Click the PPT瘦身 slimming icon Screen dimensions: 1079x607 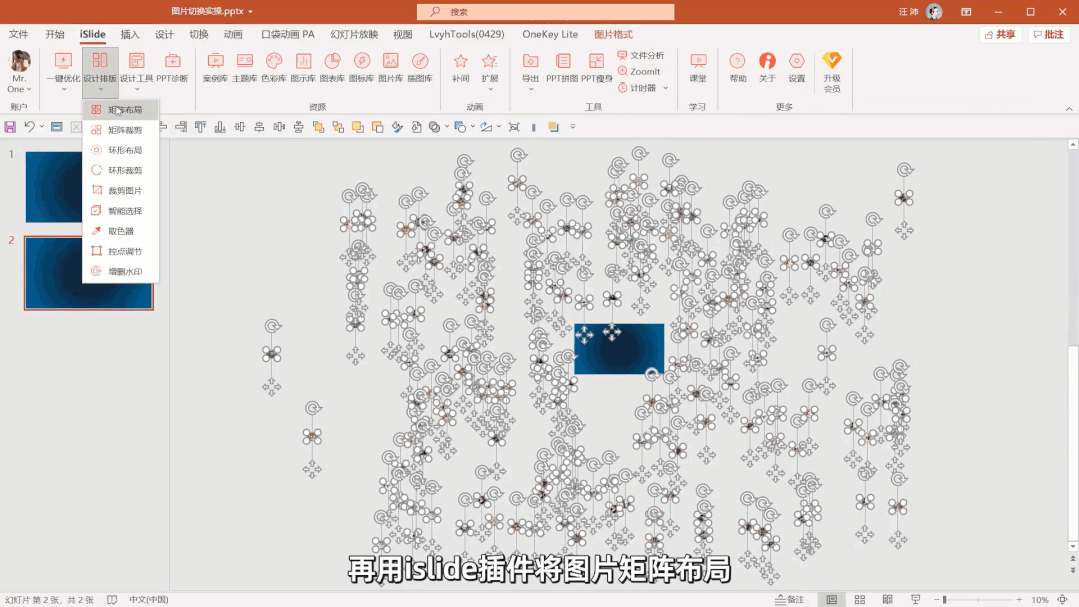[597, 68]
